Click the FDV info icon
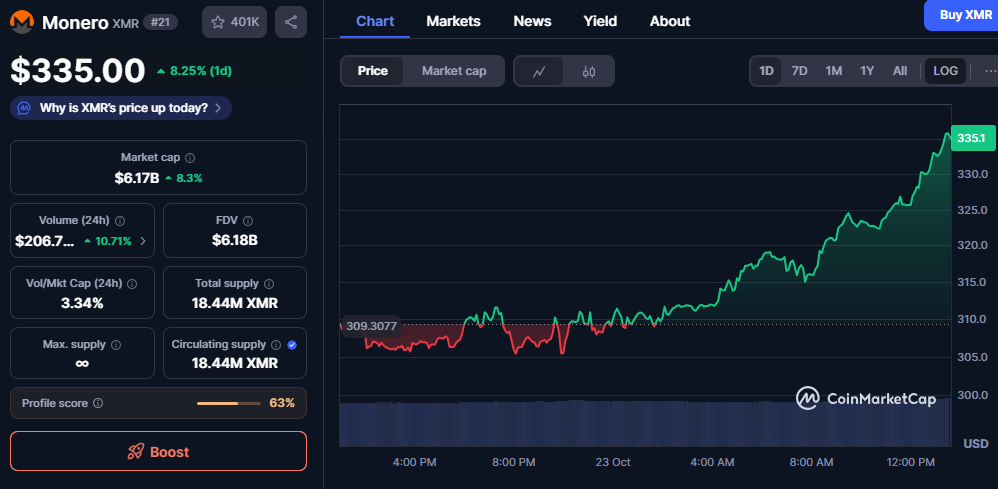 point(248,221)
